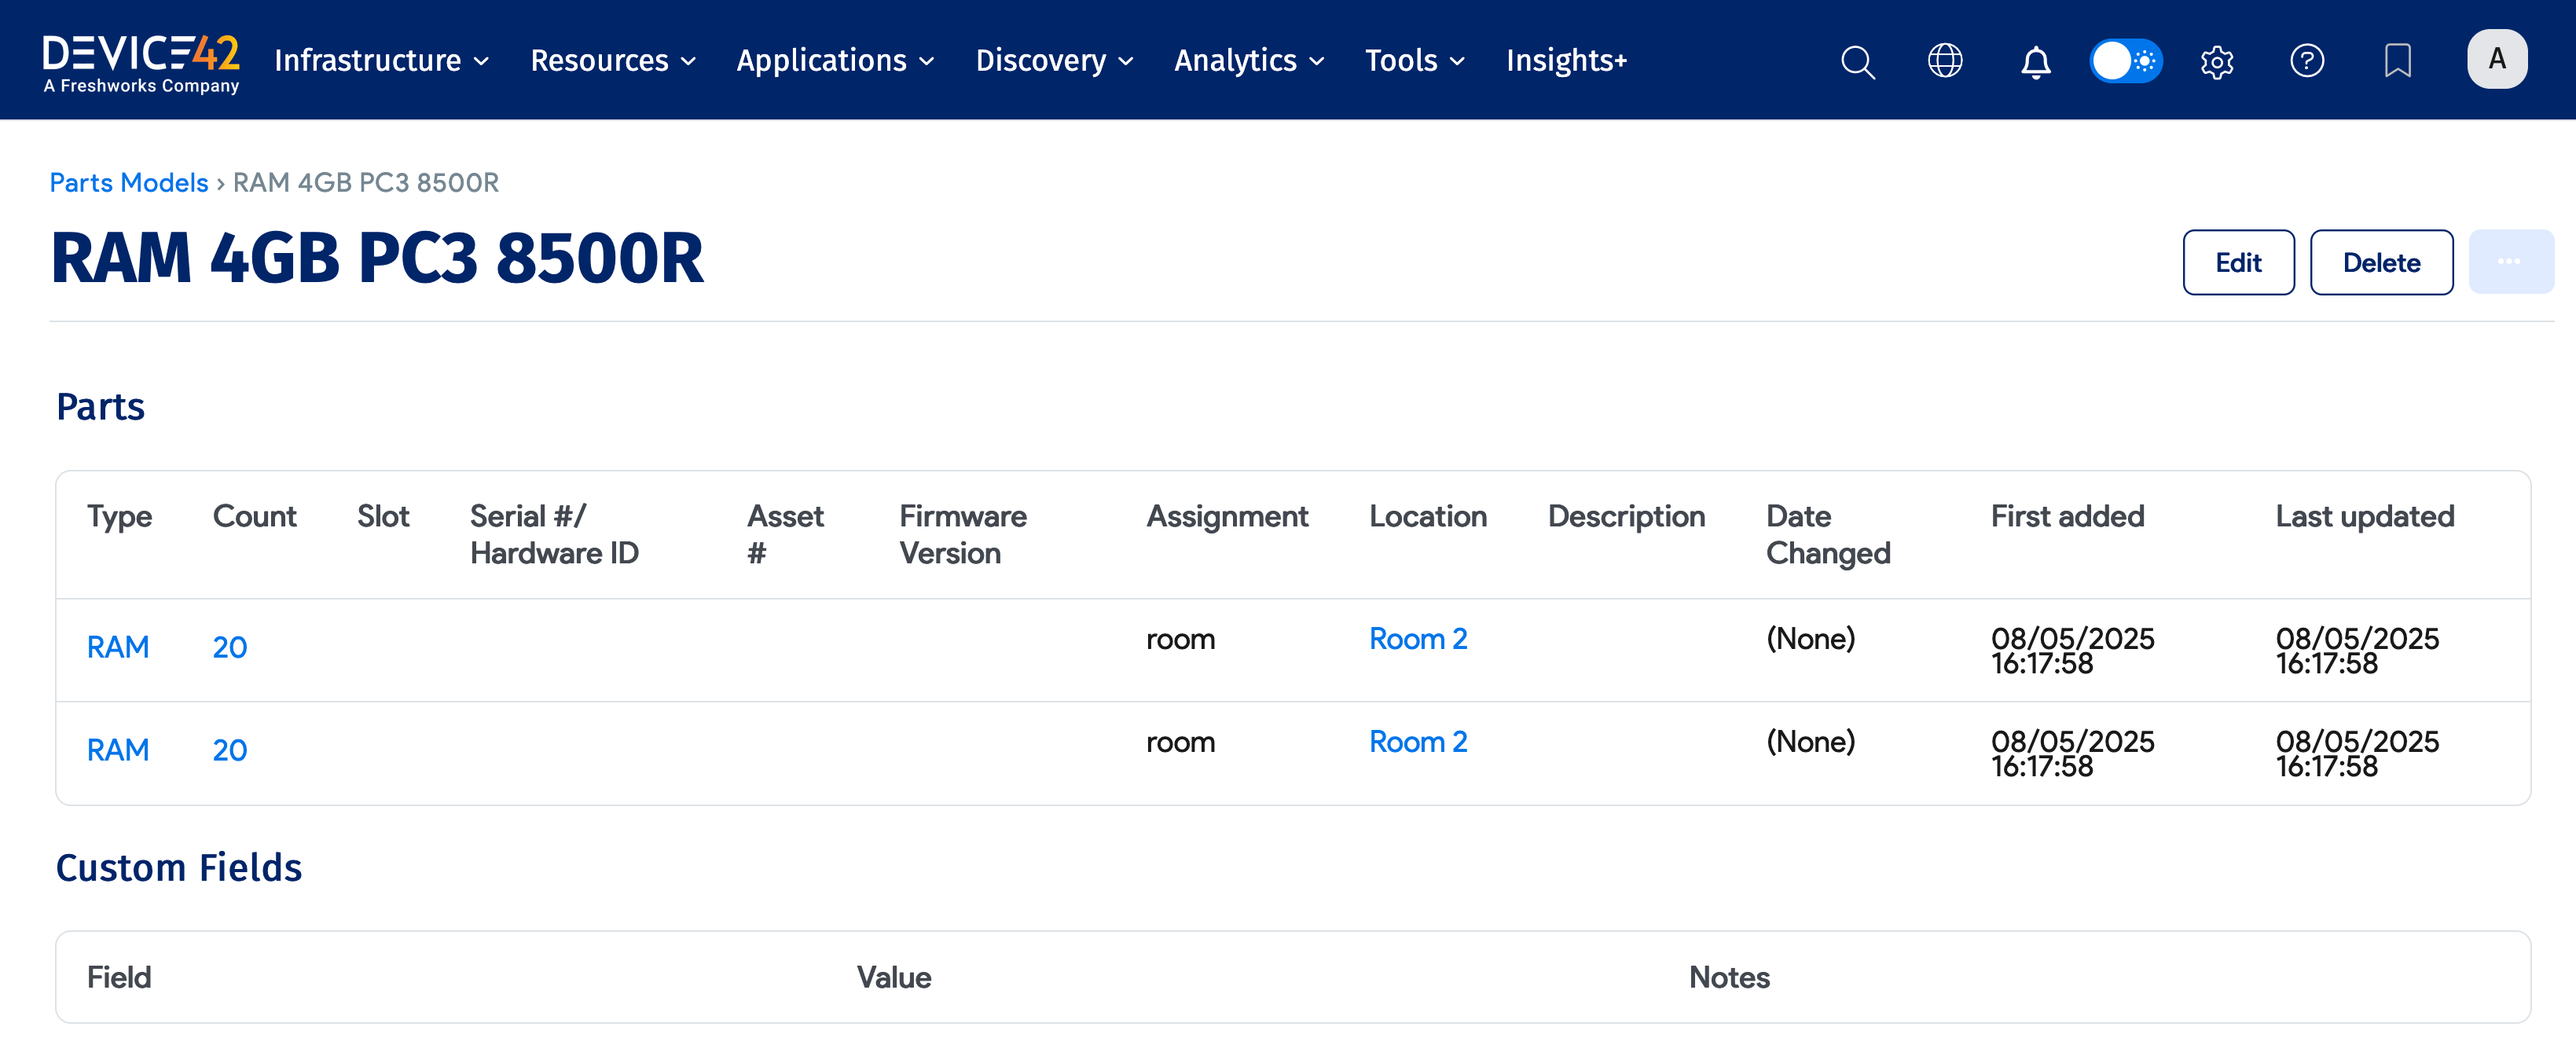Go to Parts Models breadcrumb link
Viewport: 2576px width, 1045px height.
[128, 182]
